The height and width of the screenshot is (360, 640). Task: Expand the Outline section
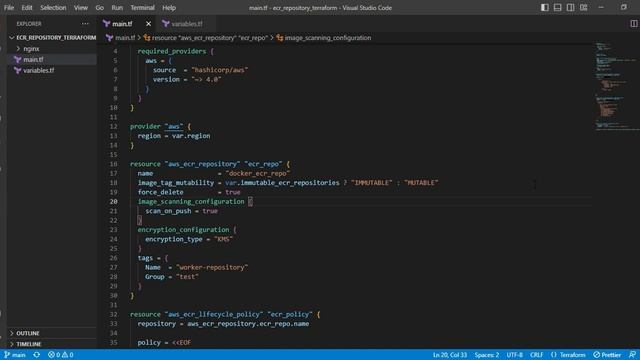pyautogui.click(x=52, y=333)
